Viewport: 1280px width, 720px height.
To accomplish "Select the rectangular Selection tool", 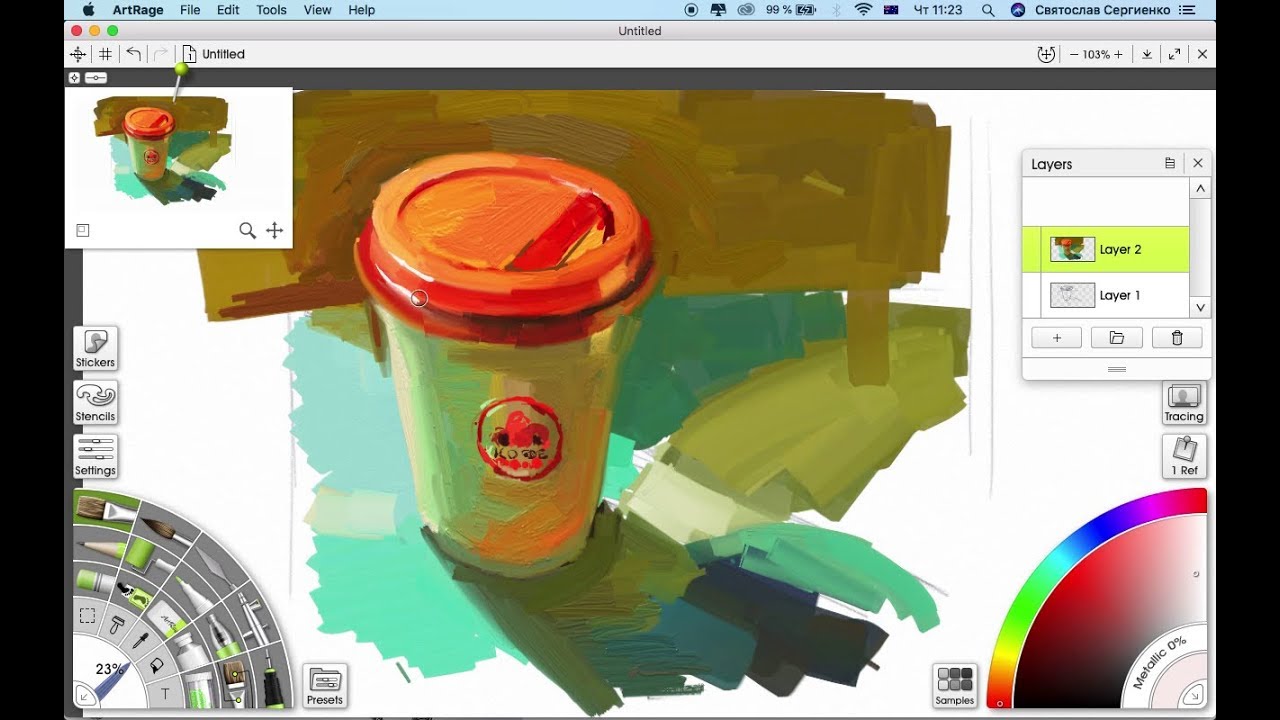I will click(x=88, y=616).
